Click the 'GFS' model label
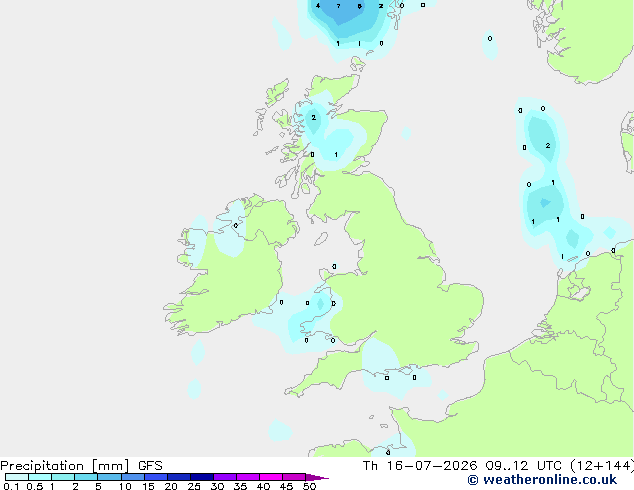 click(x=150, y=466)
